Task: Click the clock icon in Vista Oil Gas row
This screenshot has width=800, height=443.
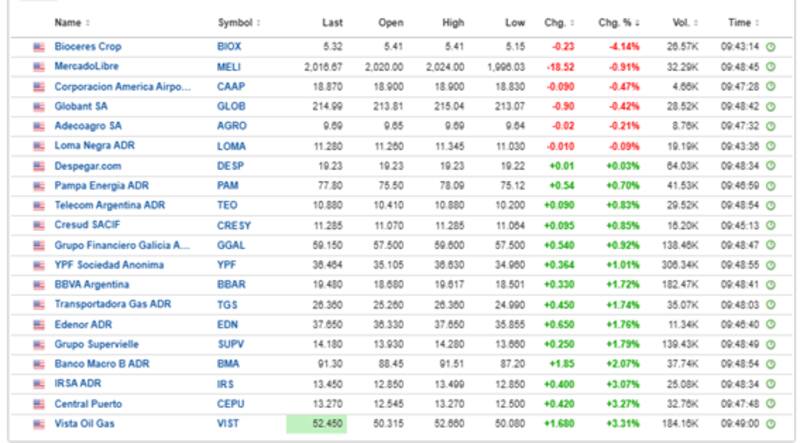Action: click(769, 425)
